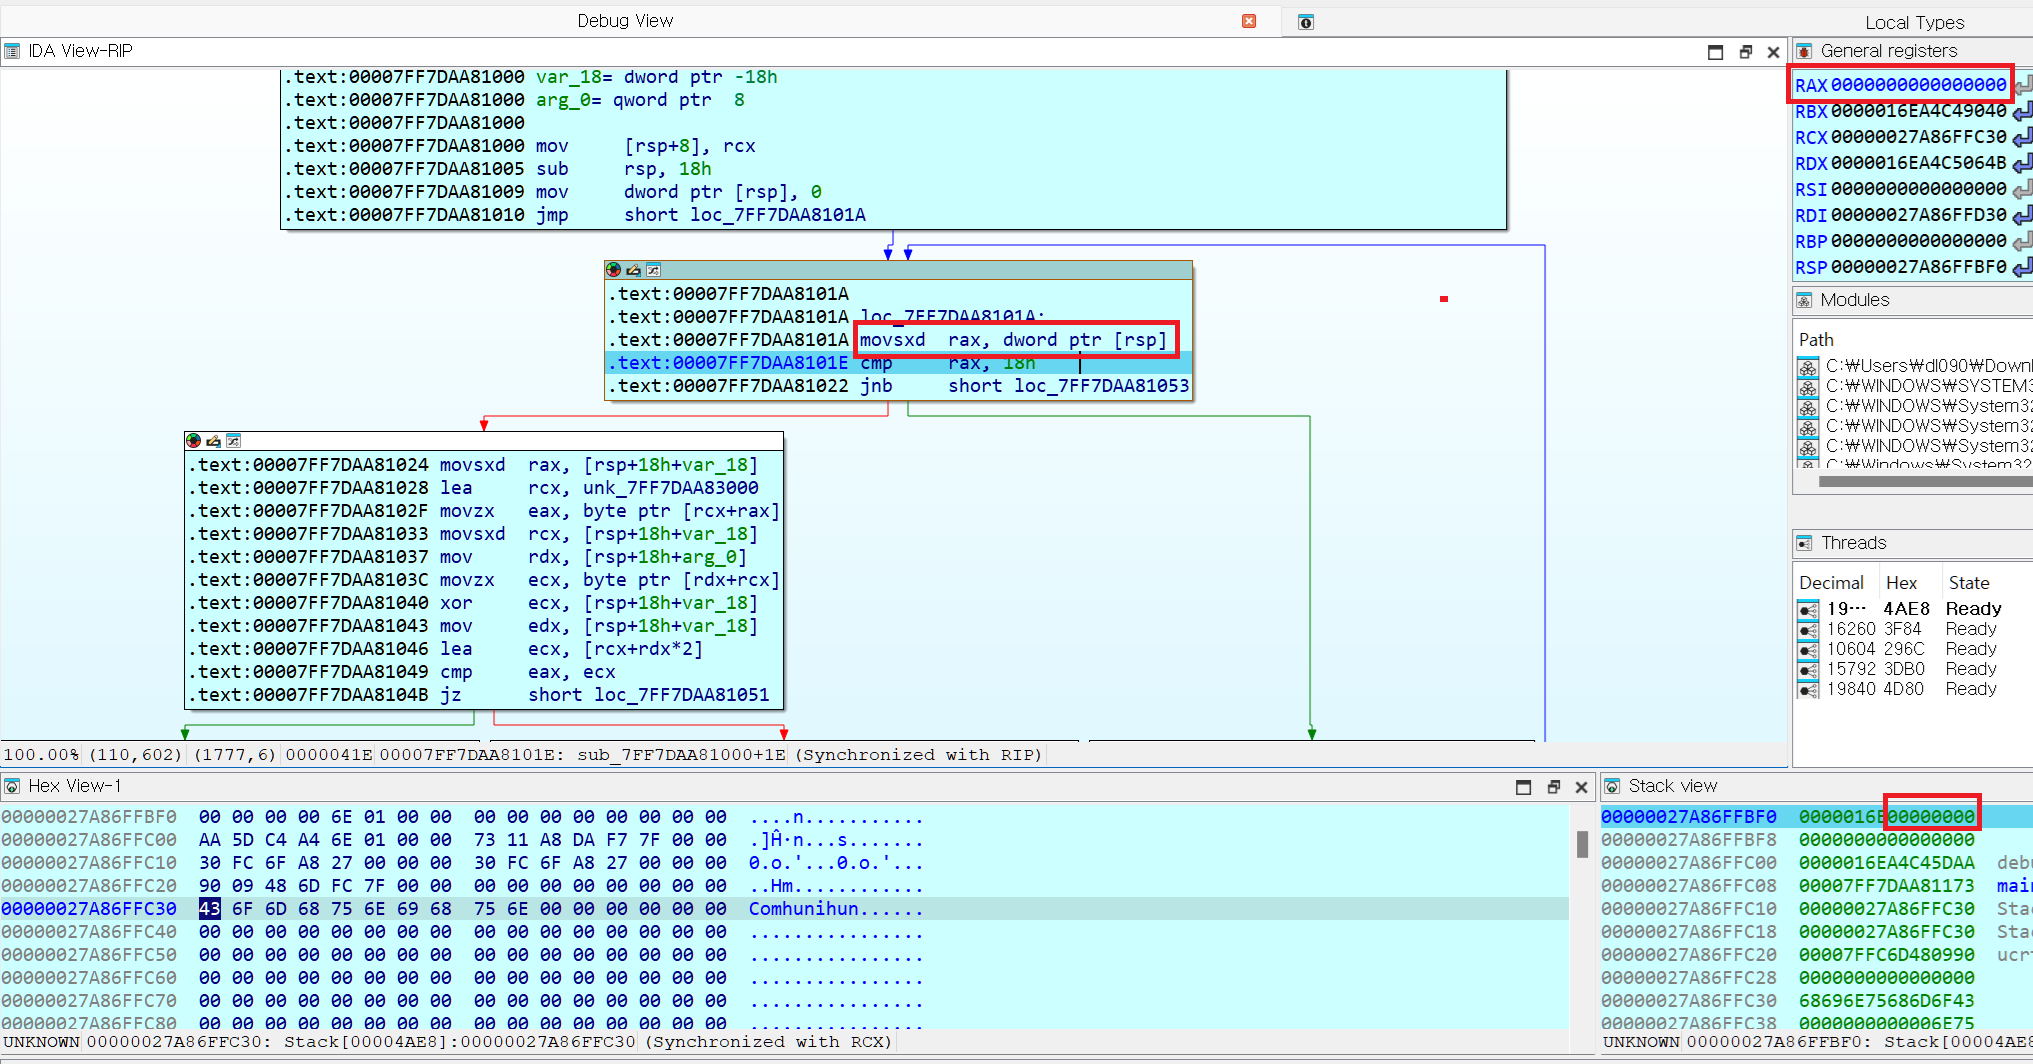Click the grey arrow next to RSI
Screen dimensions: 2033x1064
point(2022,189)
